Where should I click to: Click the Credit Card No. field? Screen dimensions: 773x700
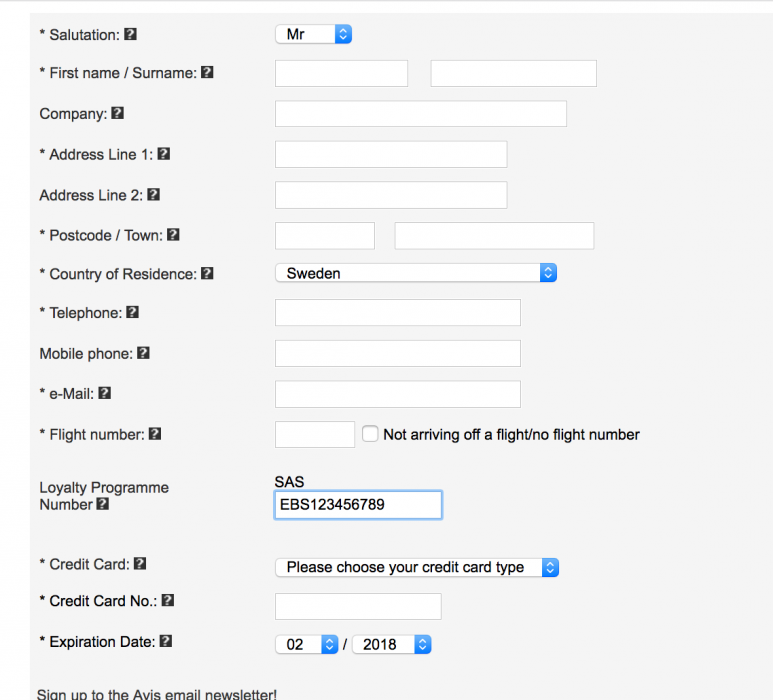pos(358,606)
